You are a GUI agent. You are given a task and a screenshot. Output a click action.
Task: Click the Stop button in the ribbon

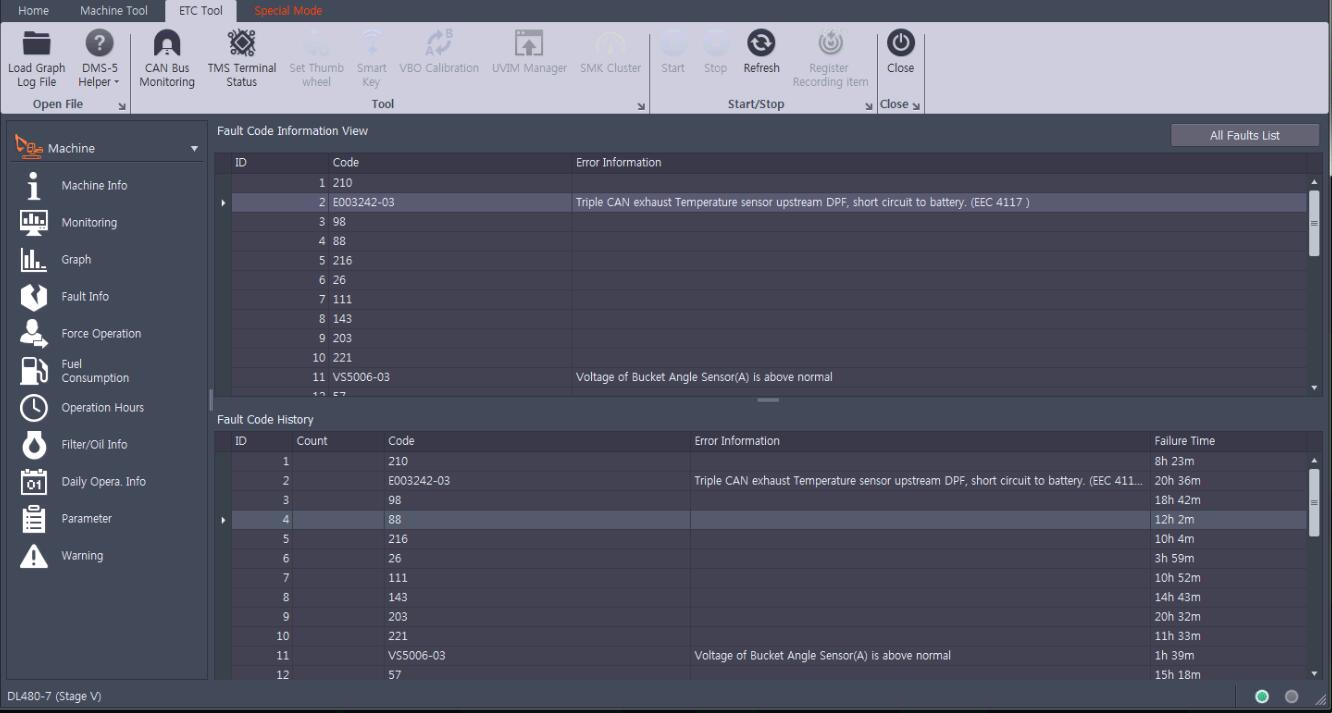click(715, 53)
